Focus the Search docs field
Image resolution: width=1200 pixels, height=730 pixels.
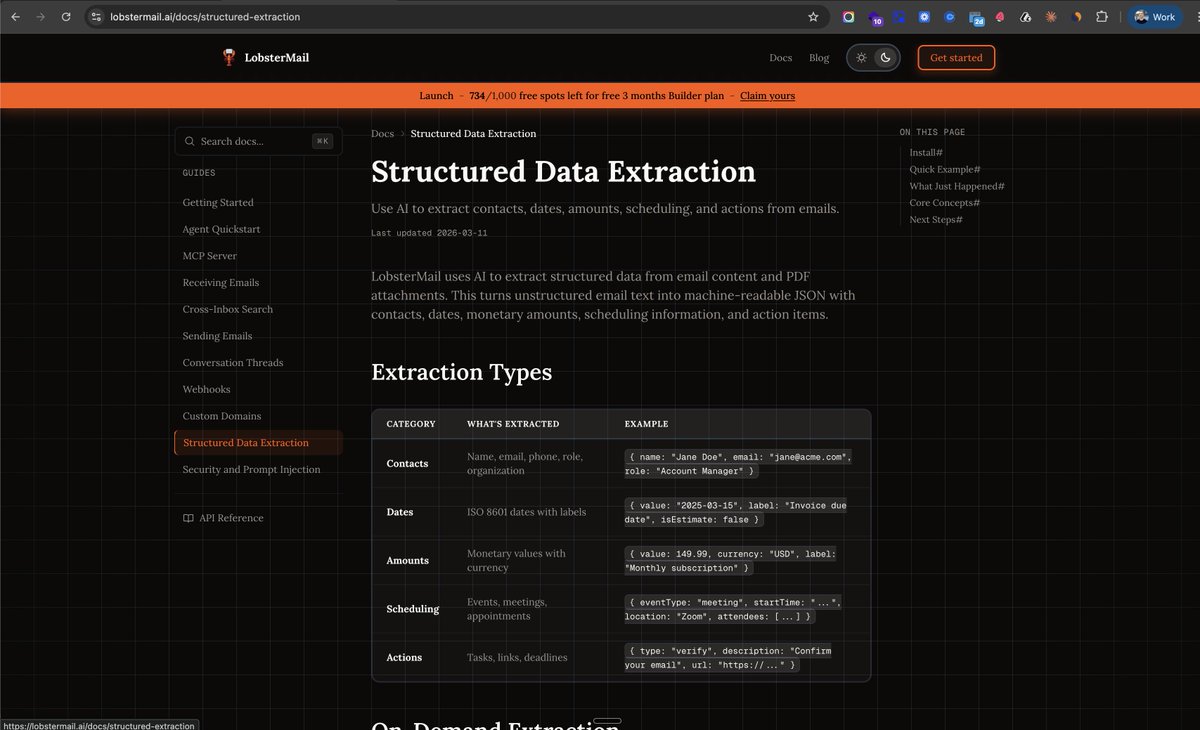[258, 141]
